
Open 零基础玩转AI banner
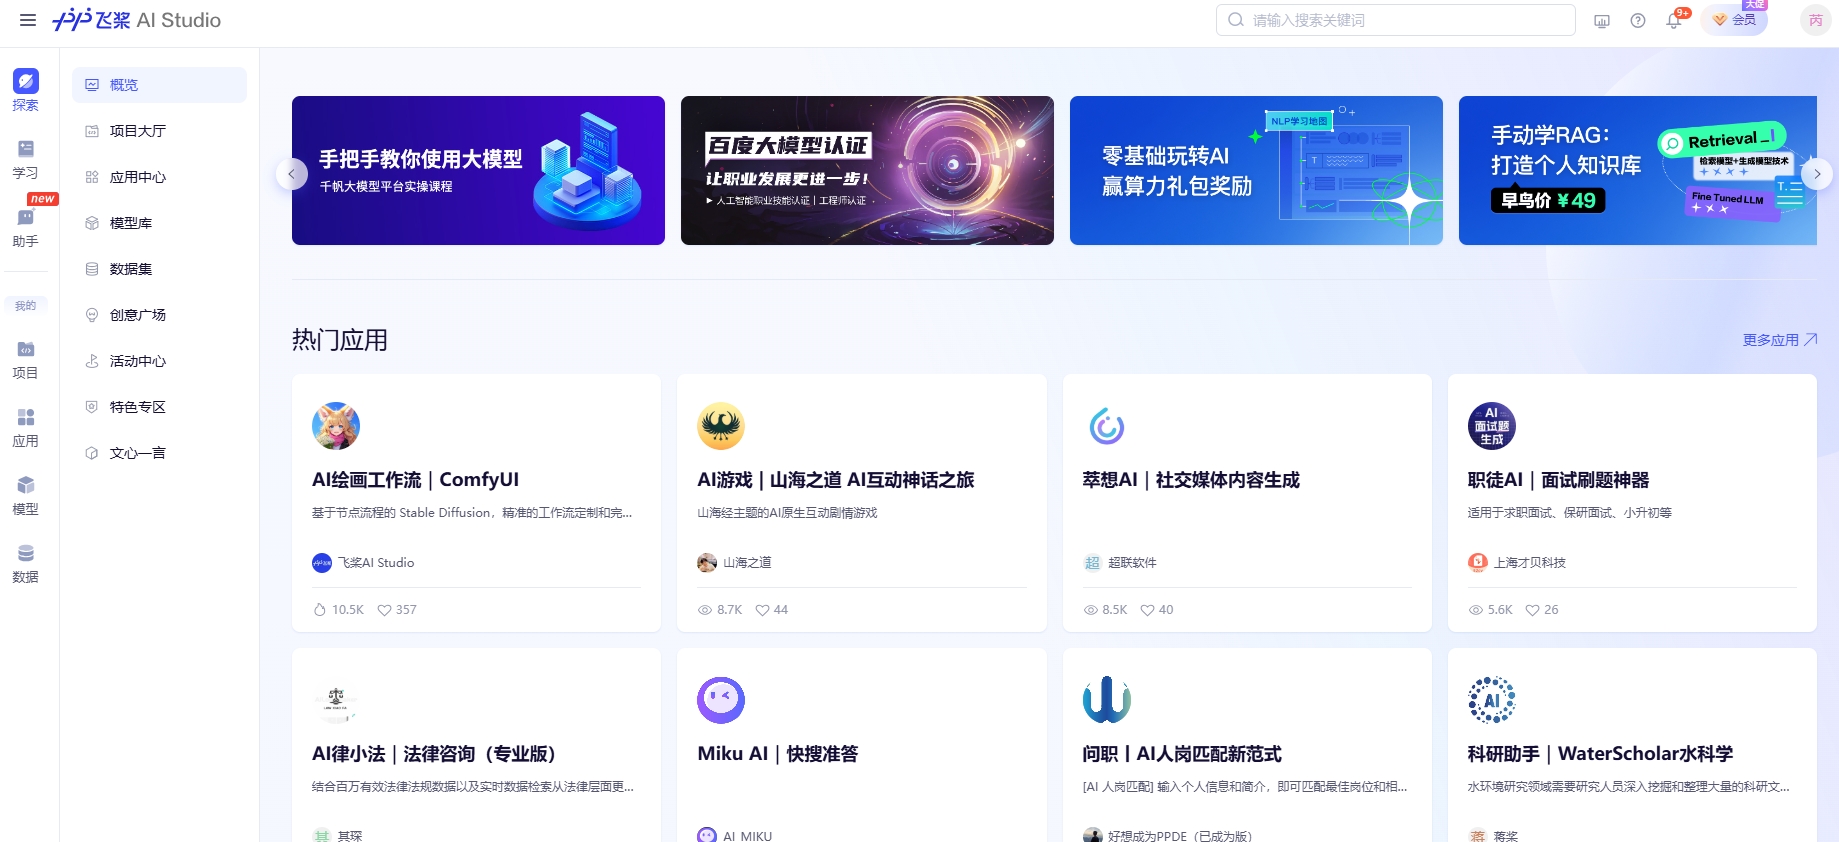click(1256, 170)
